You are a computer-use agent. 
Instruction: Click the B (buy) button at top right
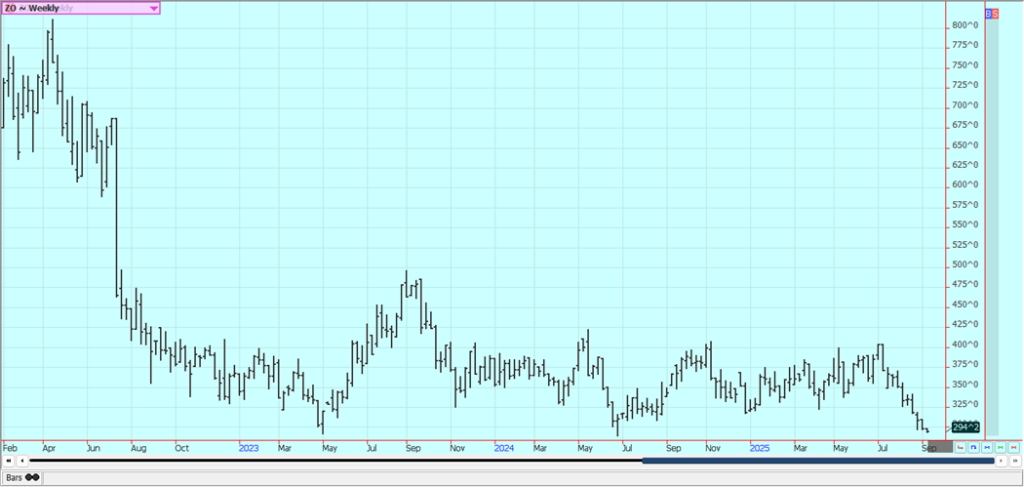click(988, 13)
